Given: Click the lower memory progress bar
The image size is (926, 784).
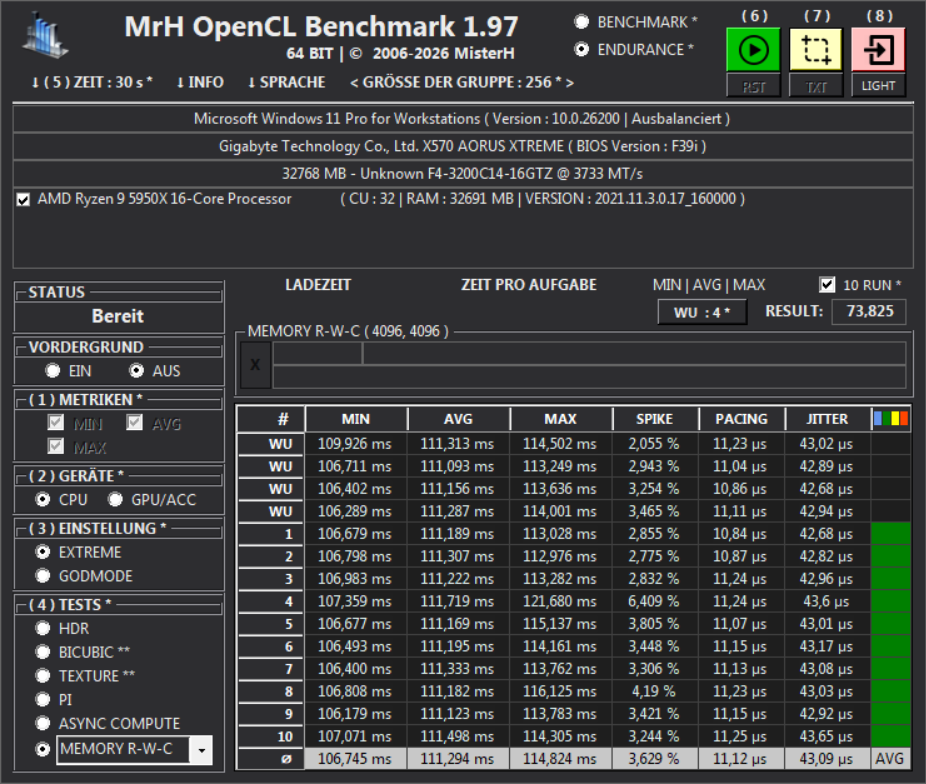Looking at the screenshot, I should click(589, 377).
